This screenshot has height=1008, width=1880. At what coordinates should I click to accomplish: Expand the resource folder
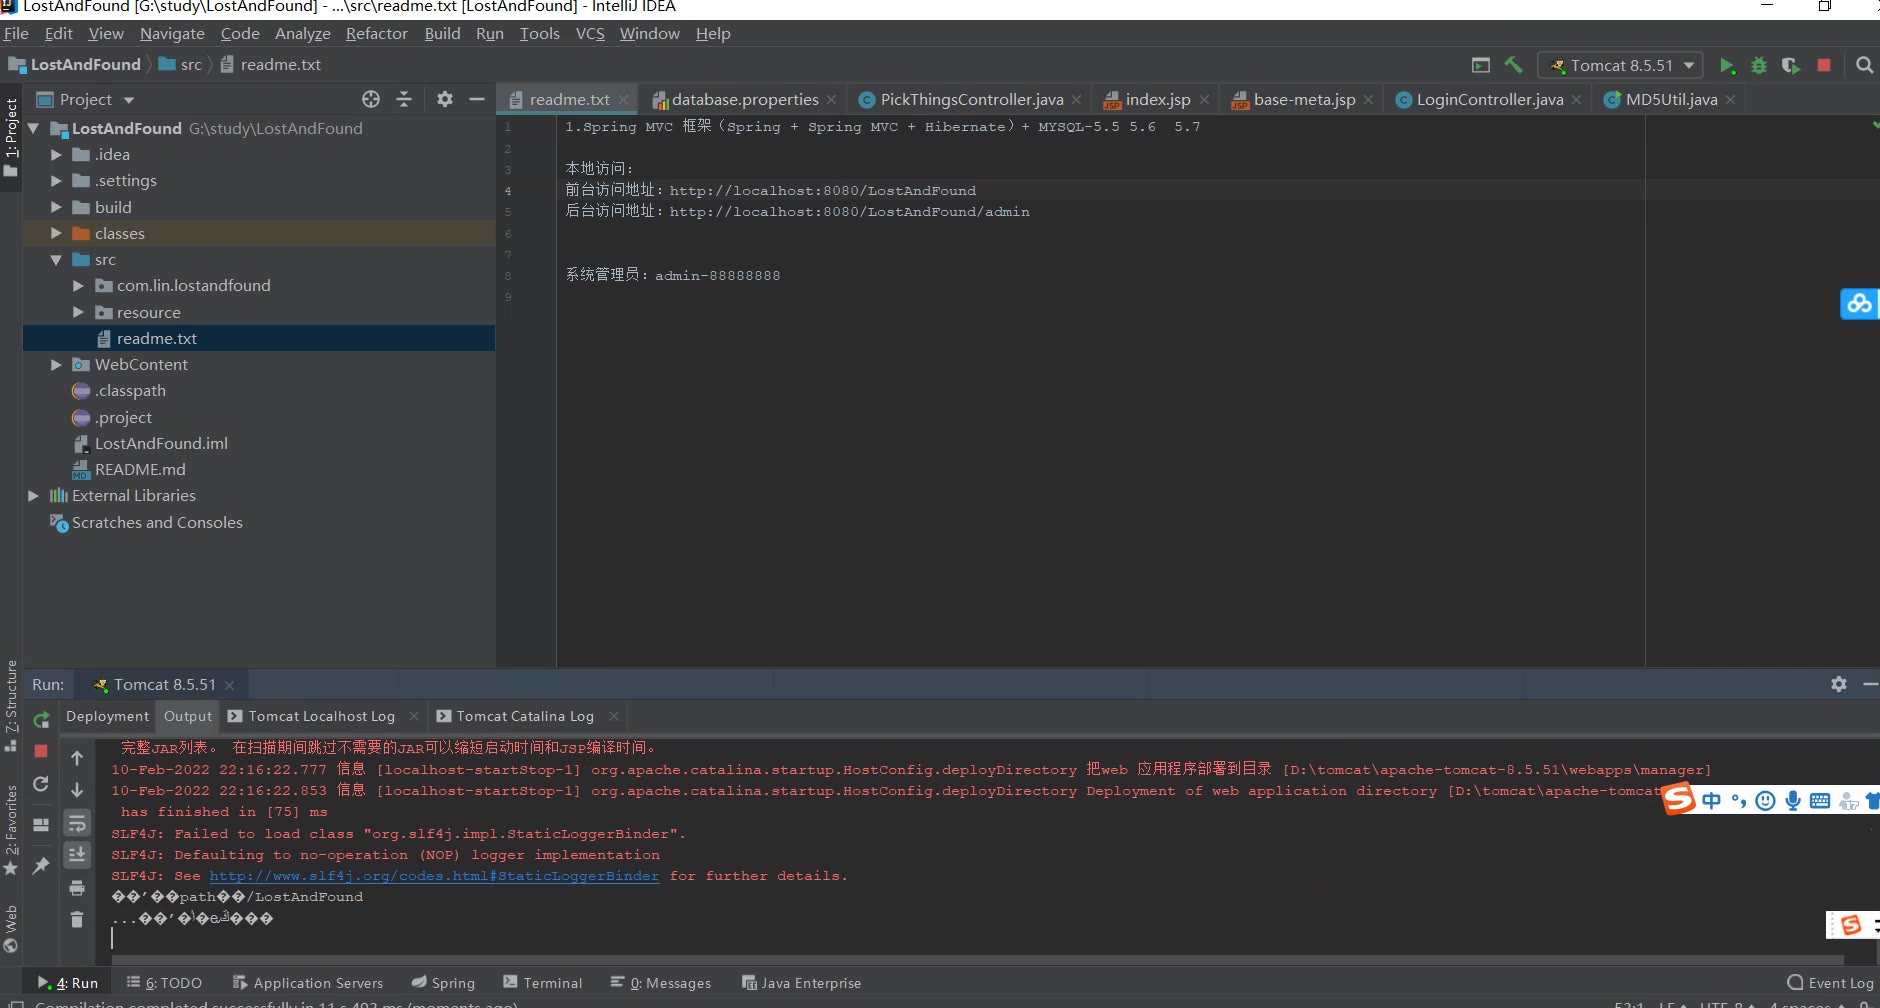(x=78, y=312)
